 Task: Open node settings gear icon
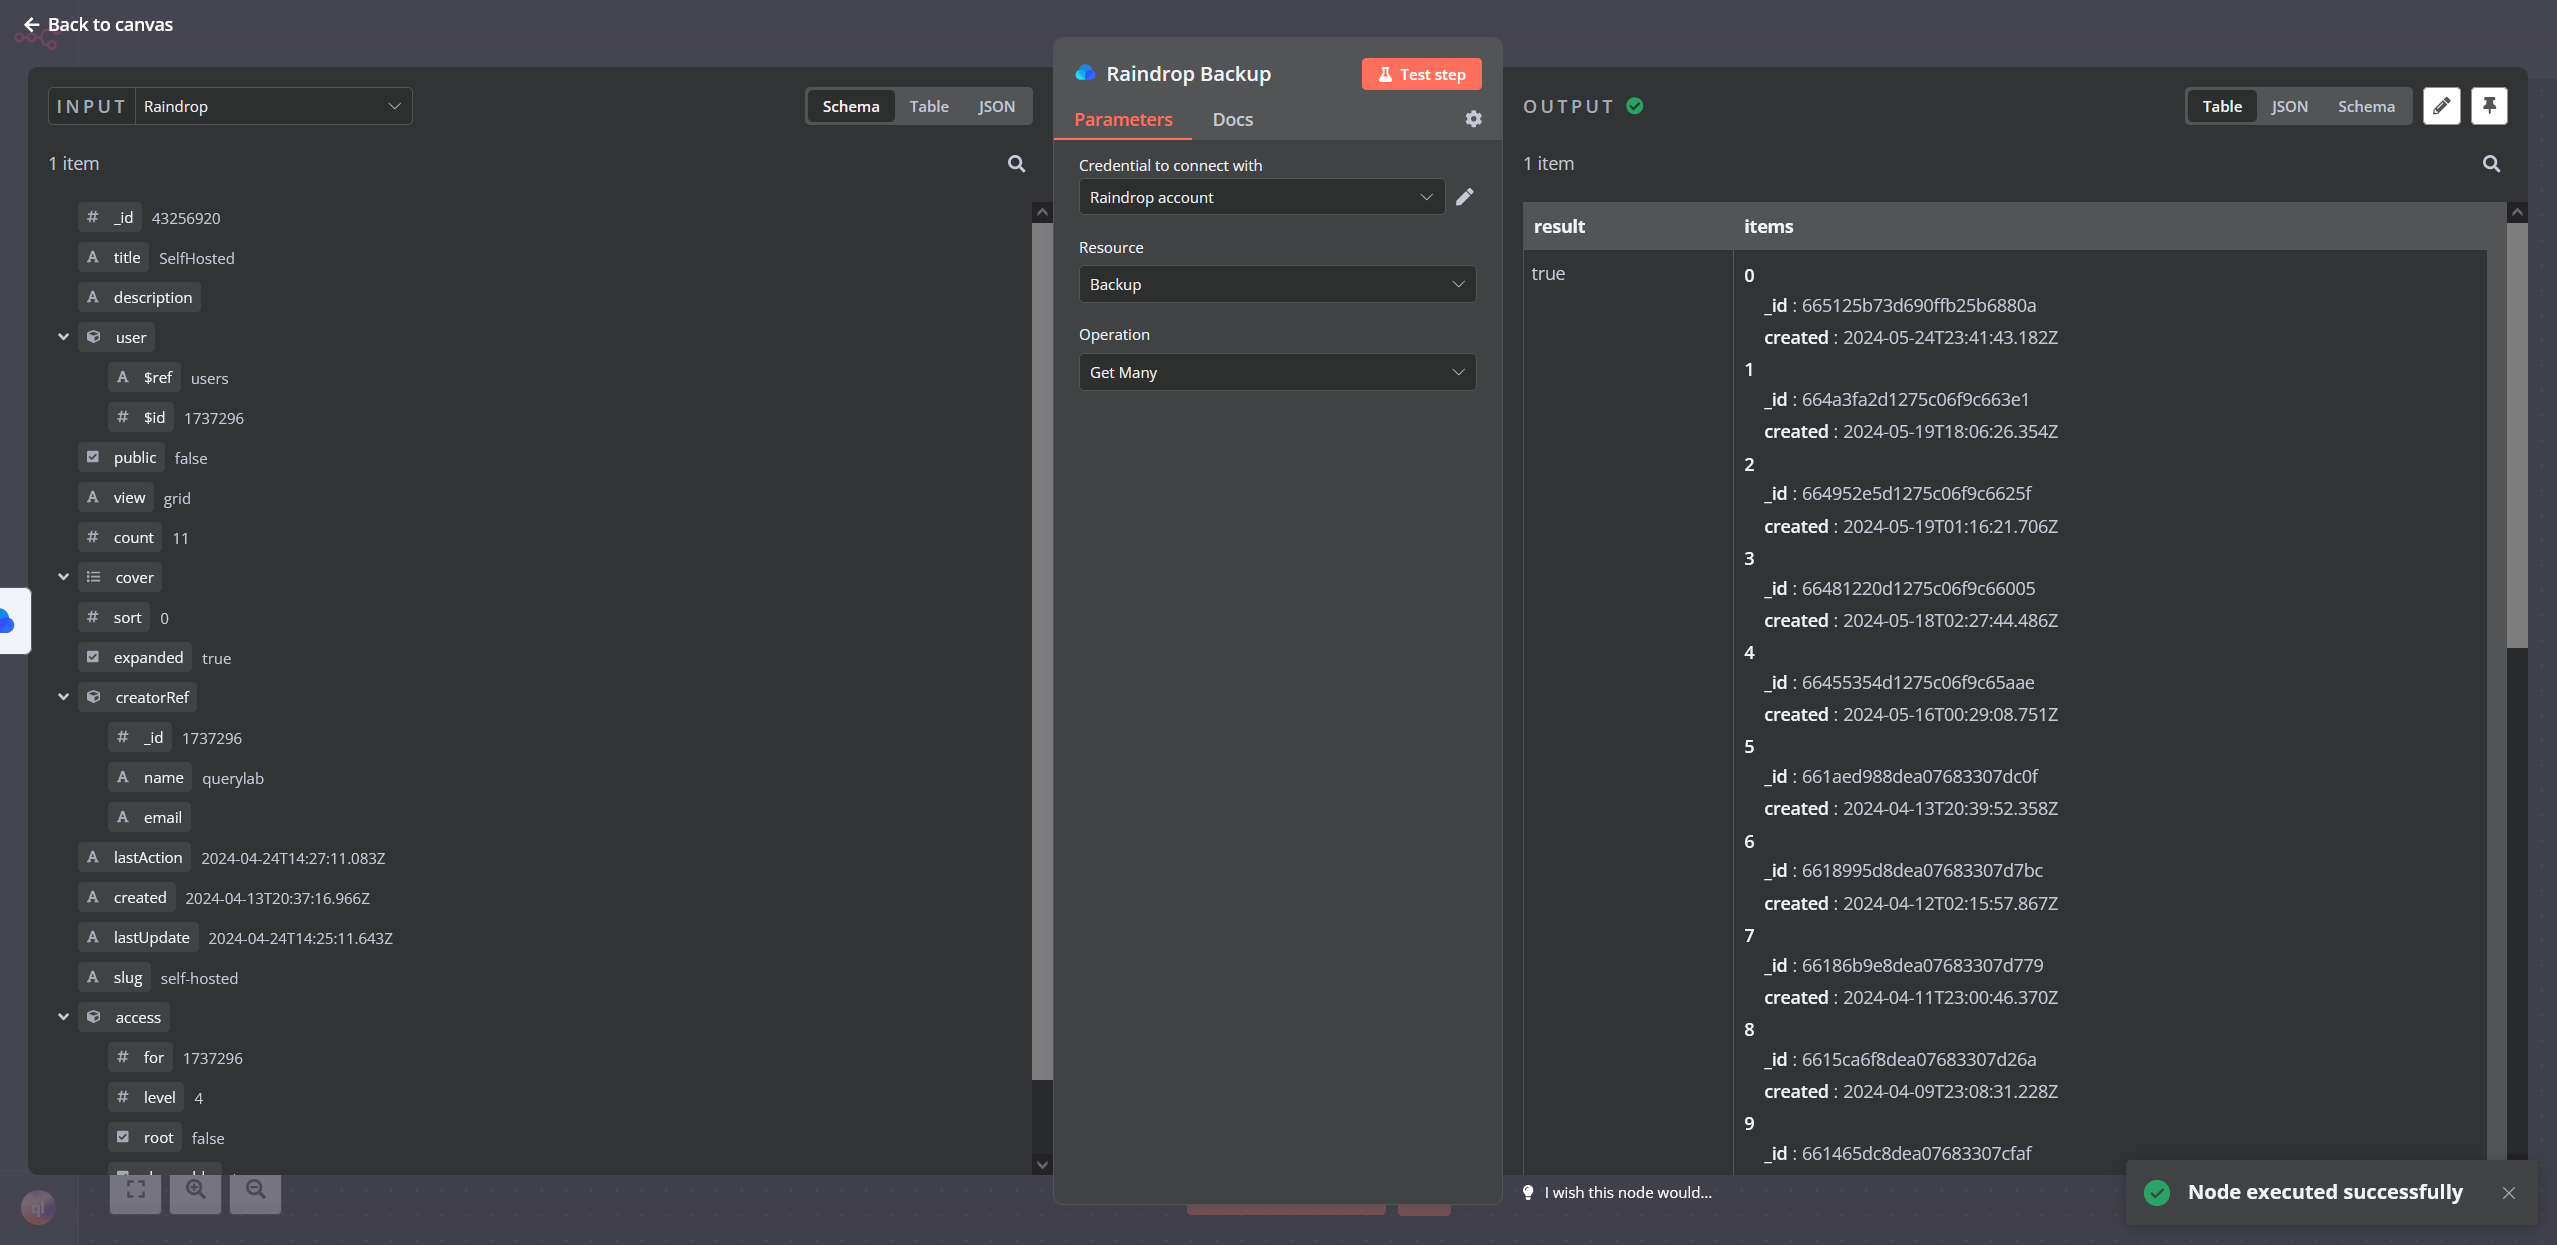[x=1473, y=119]
